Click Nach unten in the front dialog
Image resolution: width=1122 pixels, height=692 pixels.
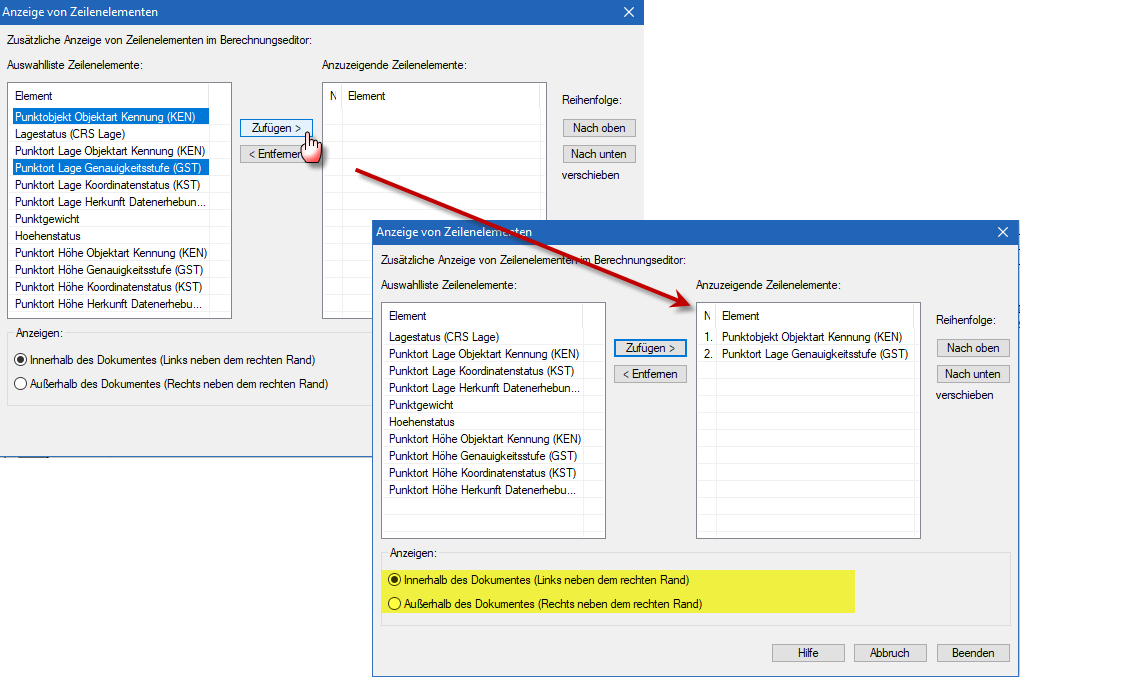tap(973, 374)
